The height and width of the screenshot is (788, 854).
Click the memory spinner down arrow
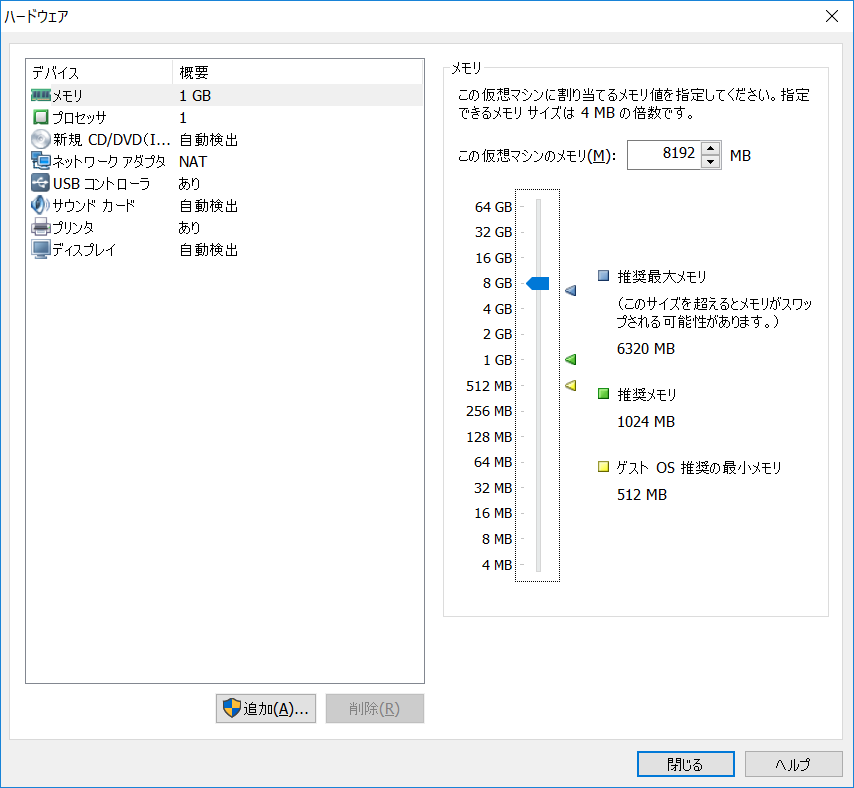click(711, 161)
